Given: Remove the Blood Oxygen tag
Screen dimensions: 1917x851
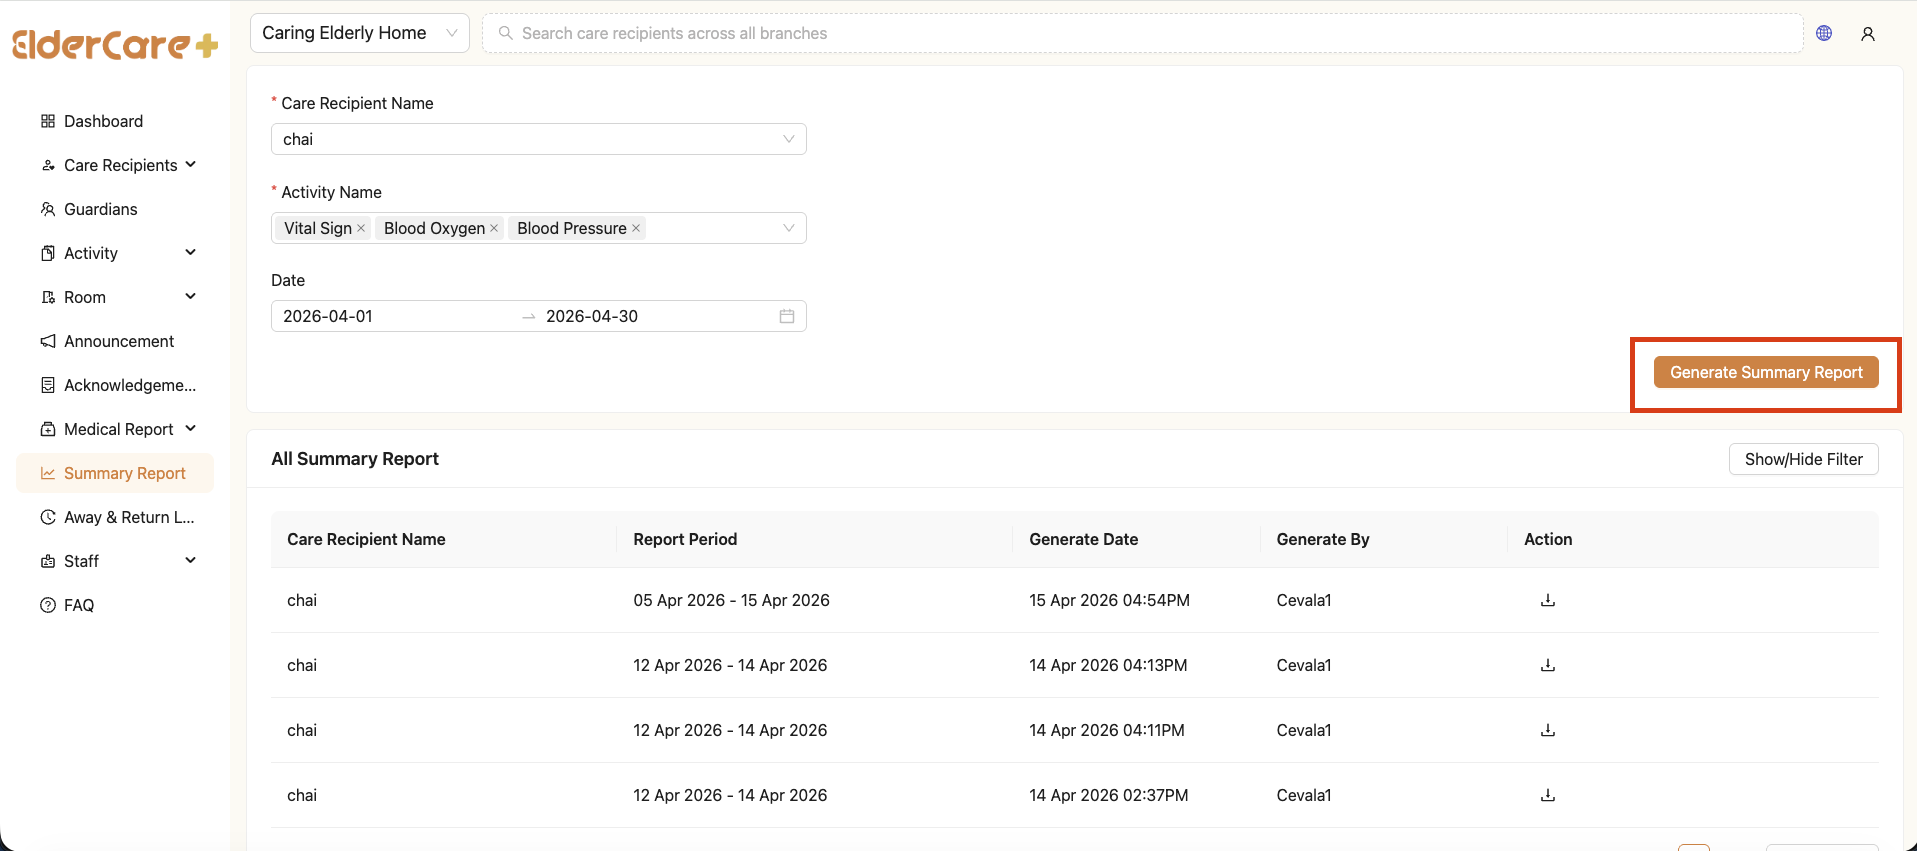Looking at the screenshot, I should (494, 228).
